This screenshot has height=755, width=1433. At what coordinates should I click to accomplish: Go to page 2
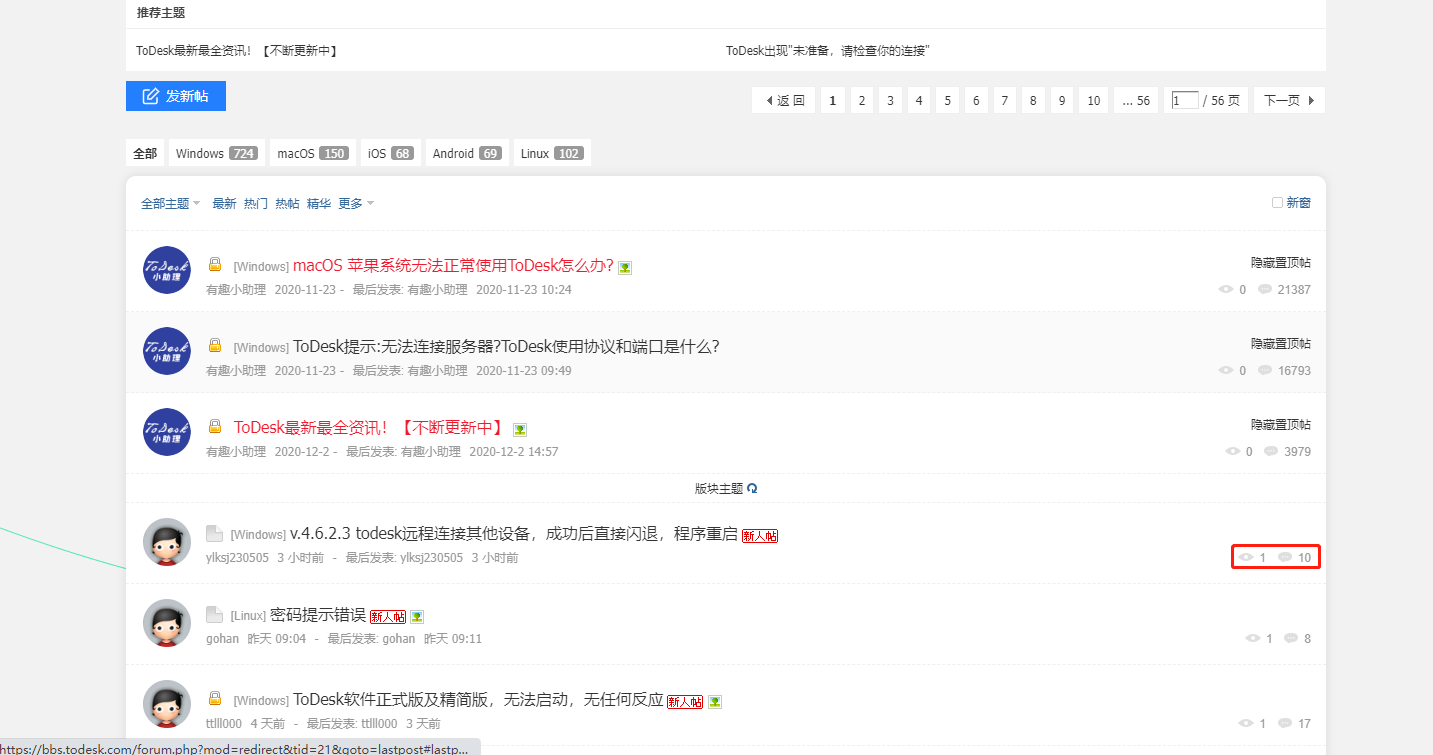862,100
